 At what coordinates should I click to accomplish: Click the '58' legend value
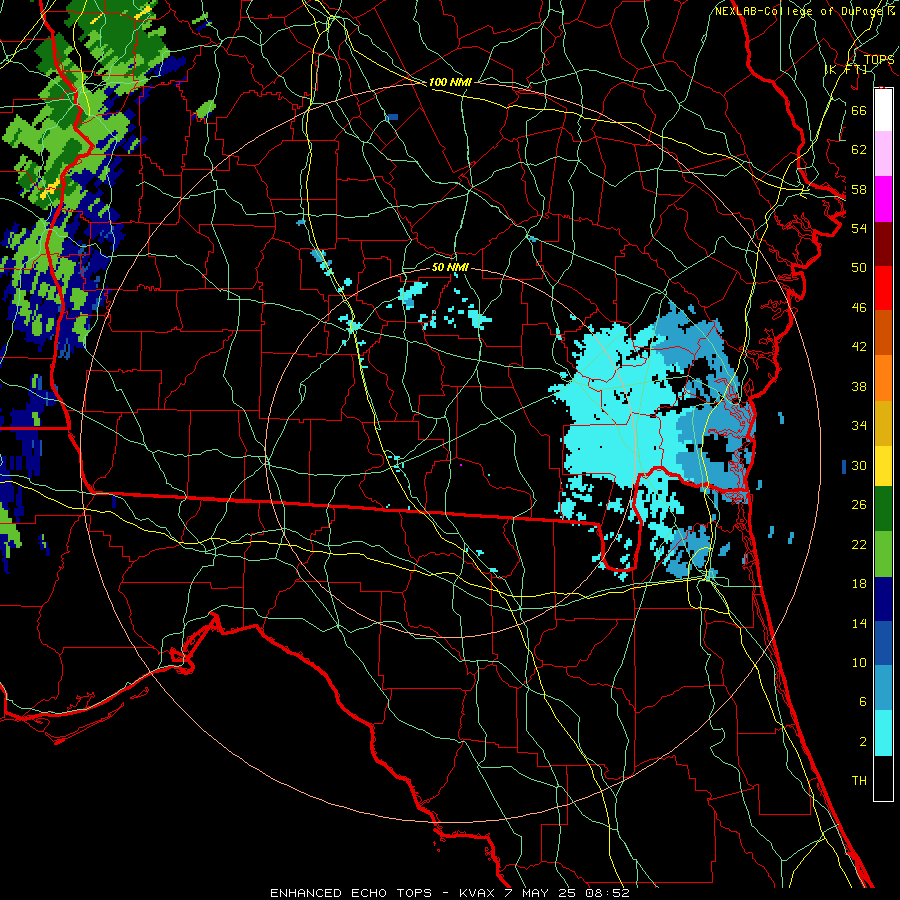tap(859, 189)
